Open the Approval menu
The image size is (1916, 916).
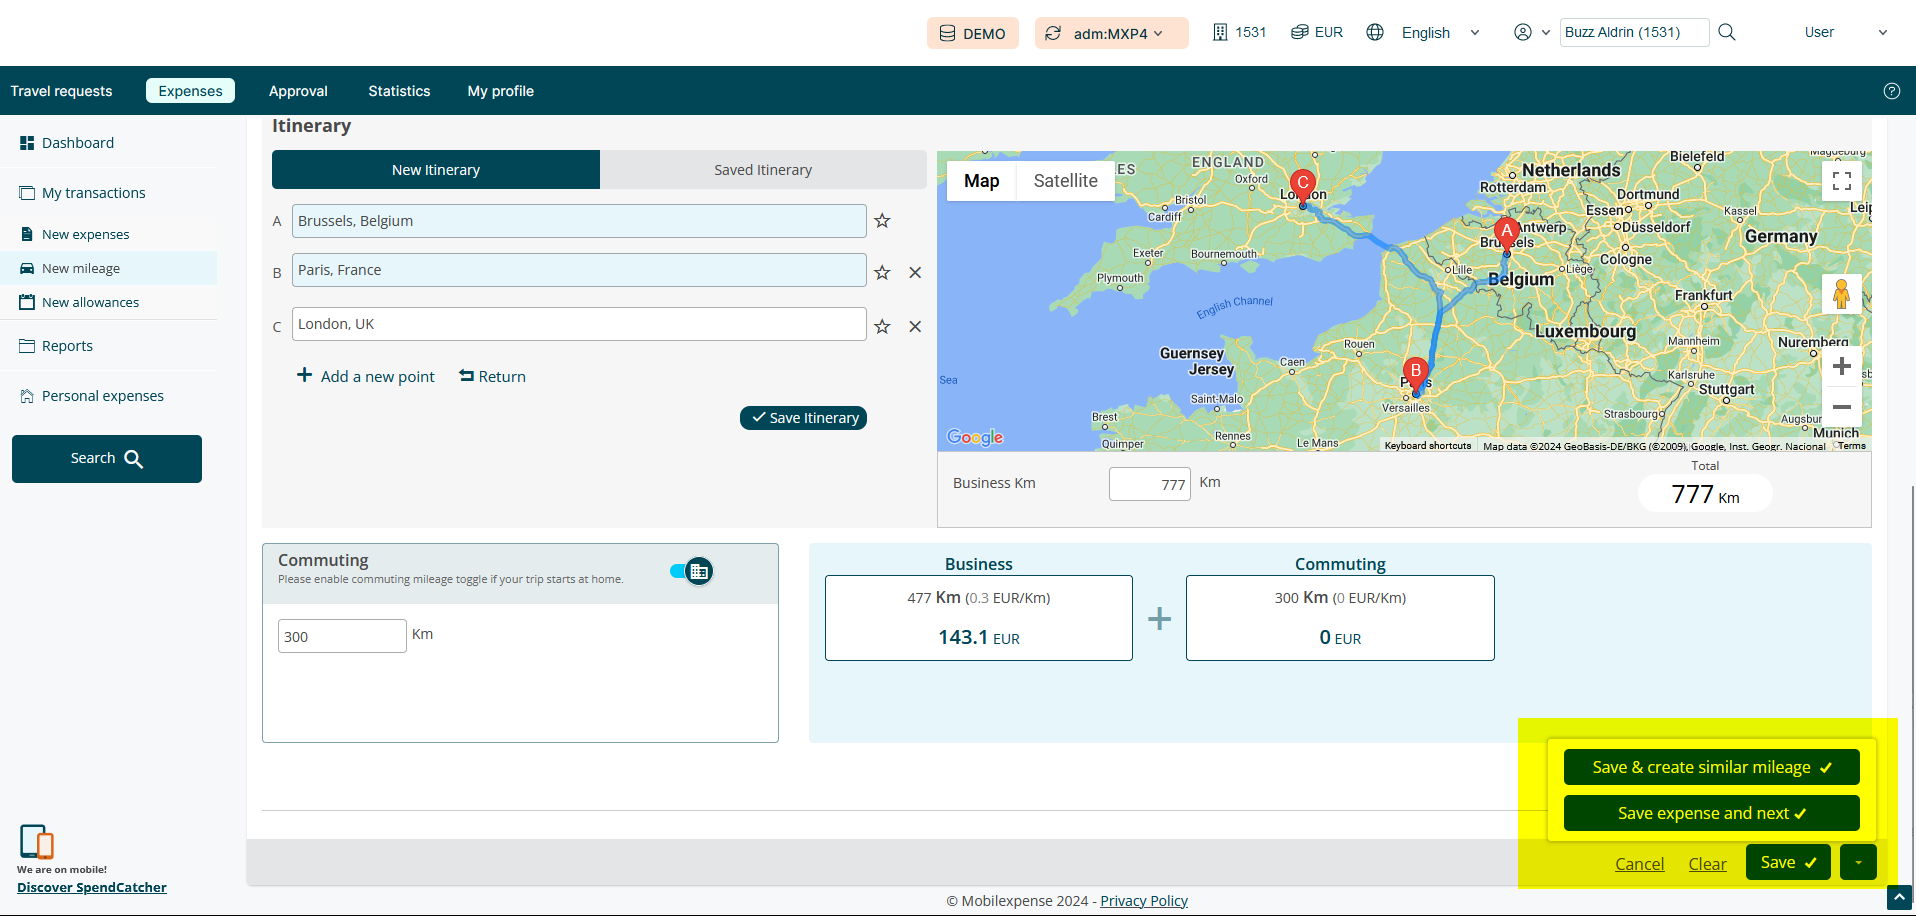click(x=298, y=91)
